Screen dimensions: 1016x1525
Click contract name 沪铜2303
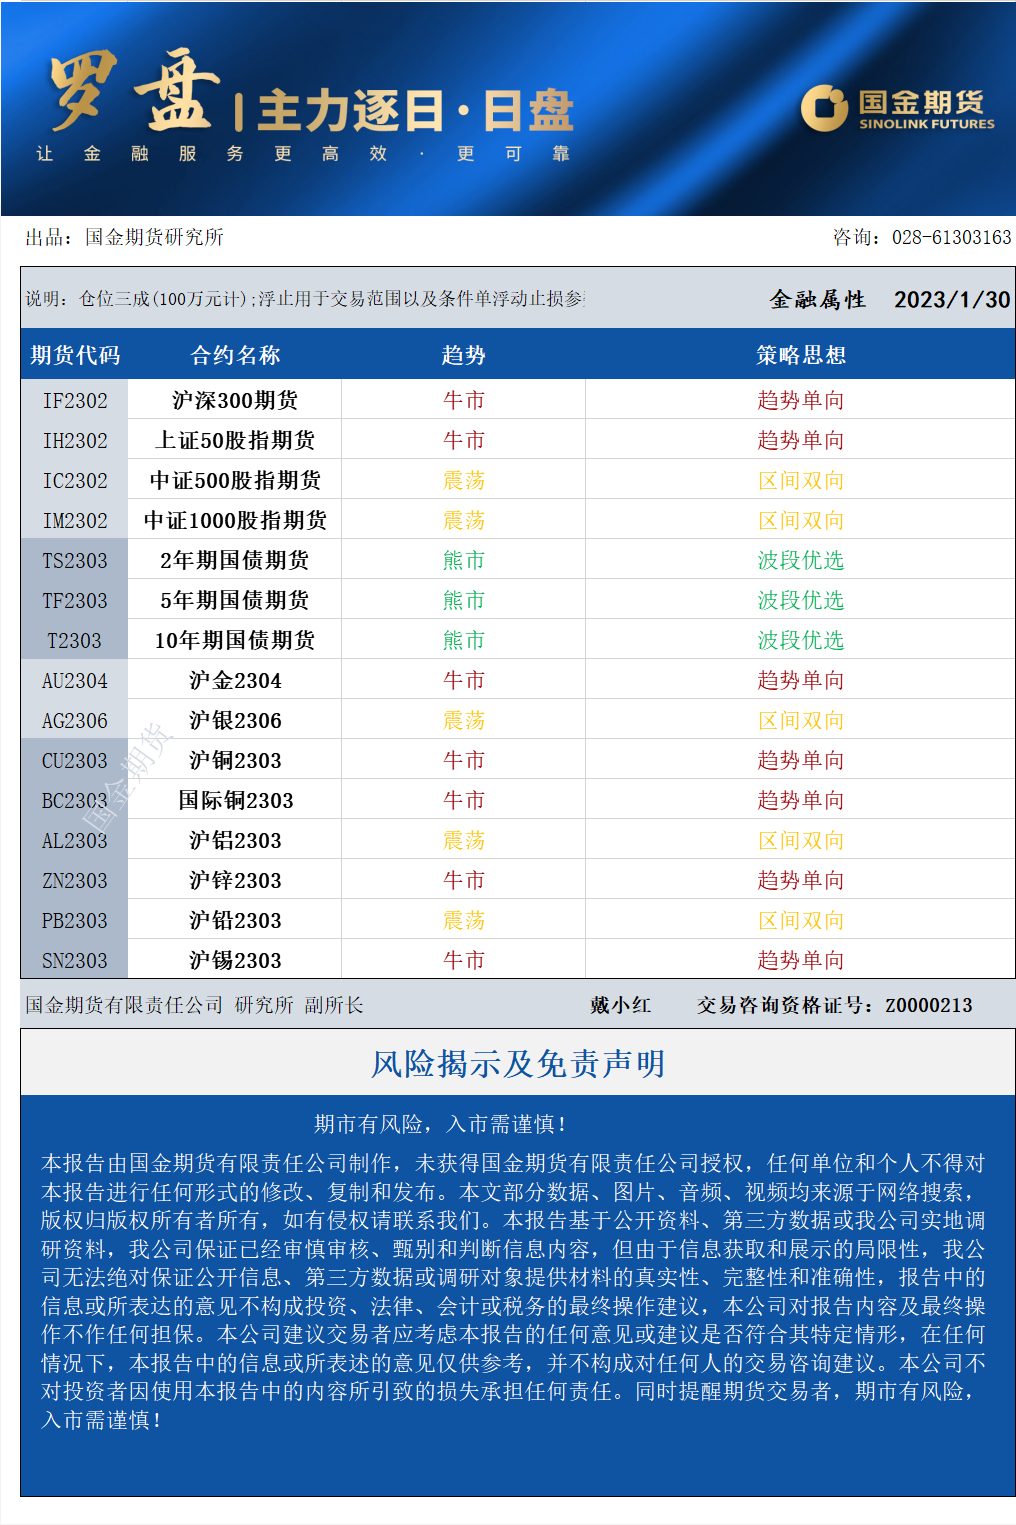coord(235,760)
